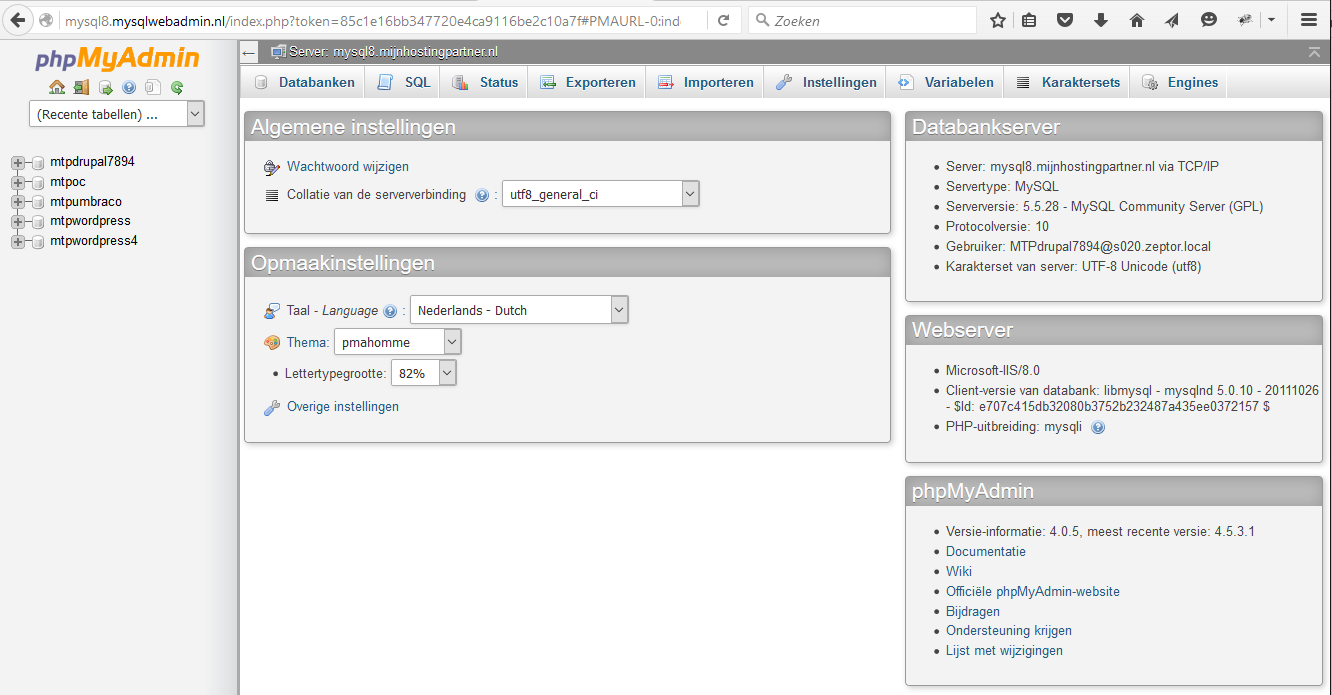Open the Firefox hamburger menu
The width and height of the screenshot is (1332, 695).
coord(1309,20)
